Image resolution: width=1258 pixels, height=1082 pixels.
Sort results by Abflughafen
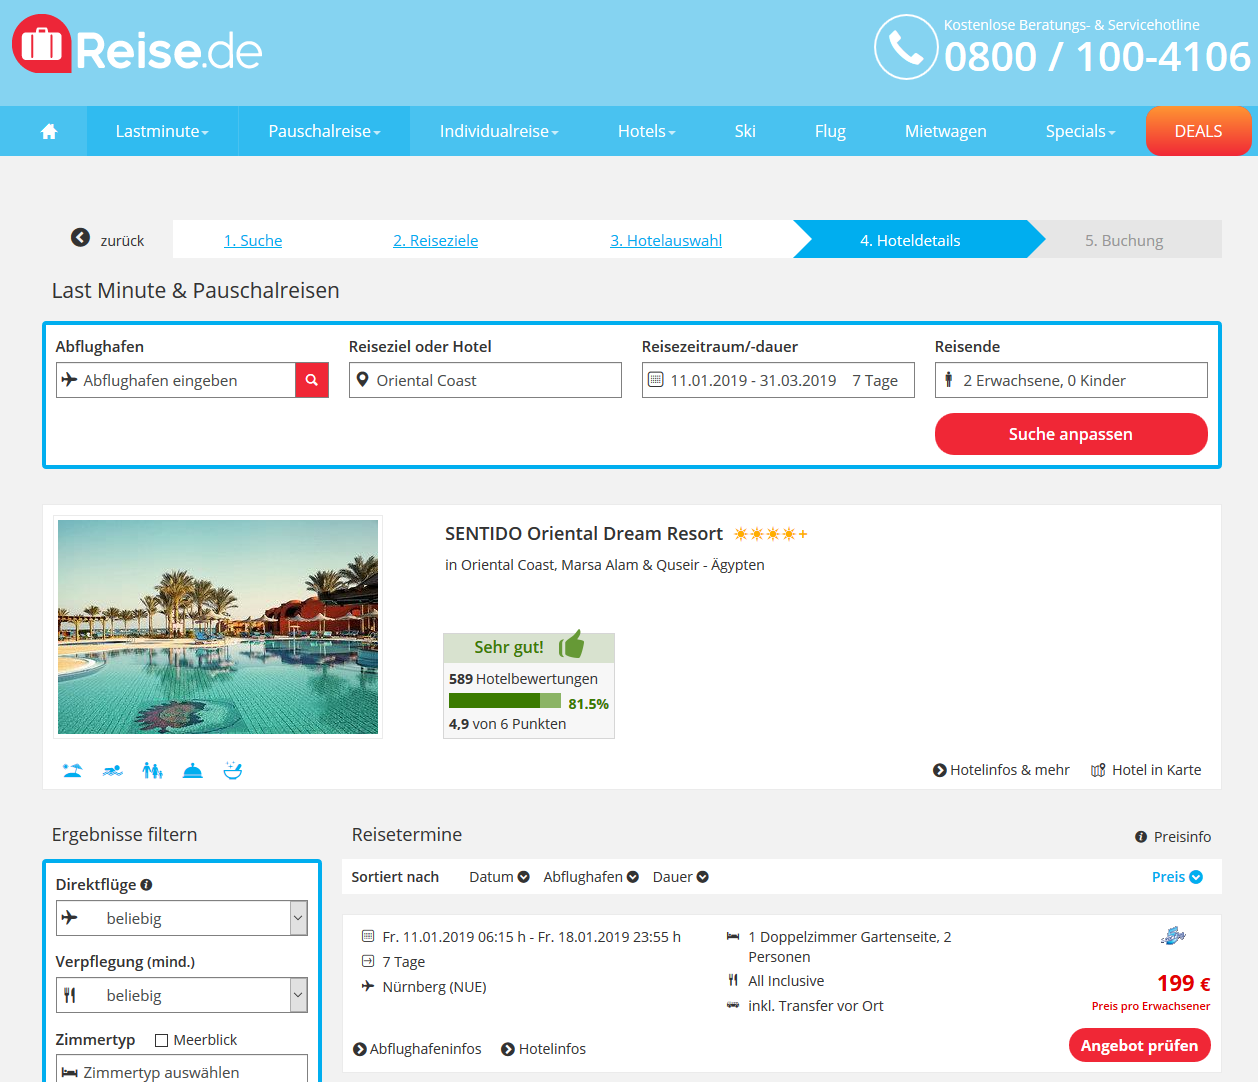(x=591, y=877)
